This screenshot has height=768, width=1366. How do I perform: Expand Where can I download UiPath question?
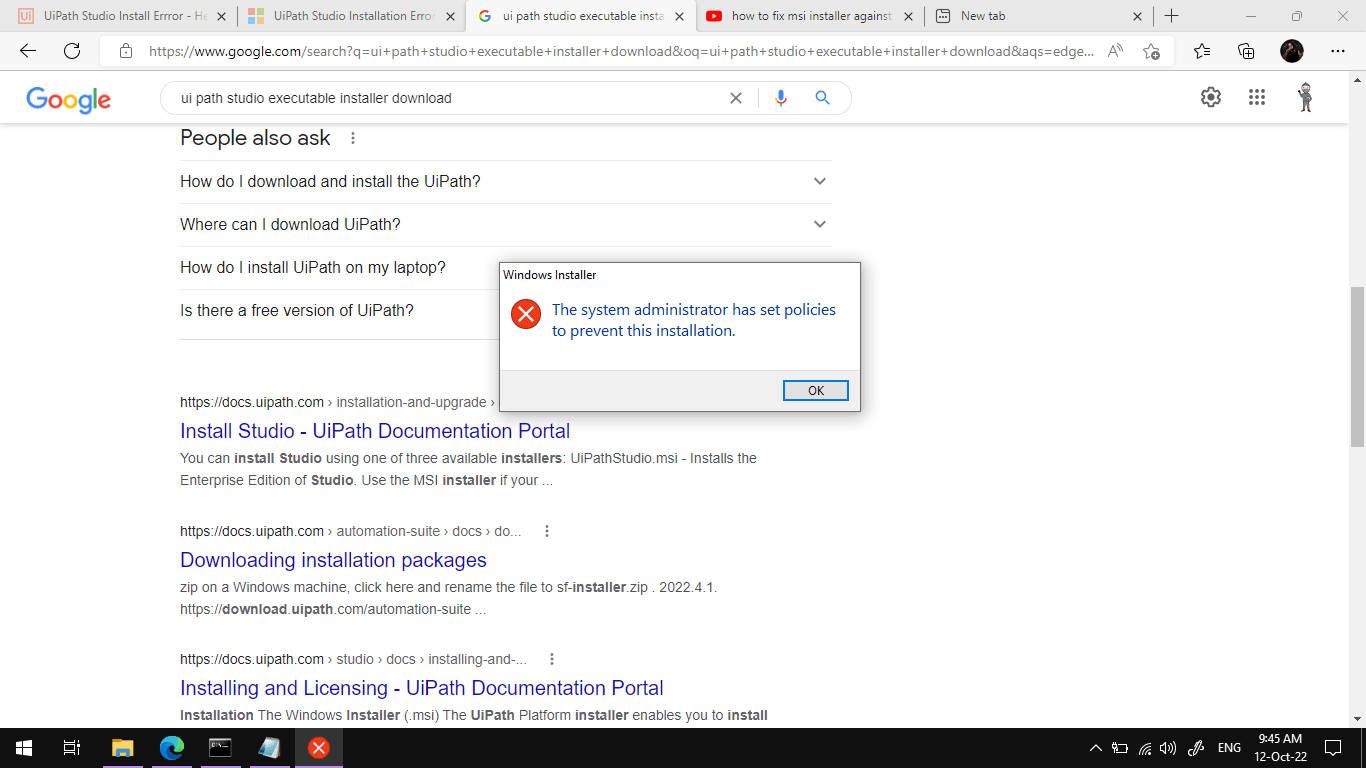tap(505, 224)
